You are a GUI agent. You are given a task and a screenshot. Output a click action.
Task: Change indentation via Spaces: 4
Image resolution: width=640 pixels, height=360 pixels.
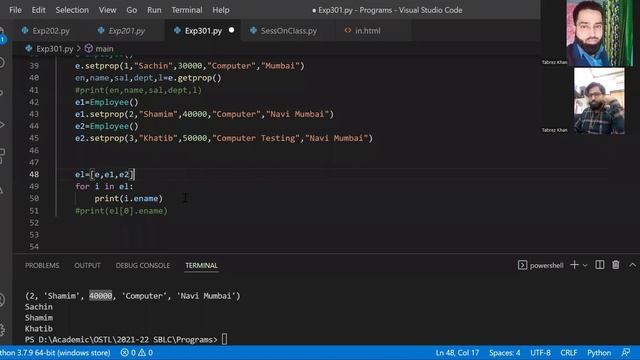pos(504,353)
